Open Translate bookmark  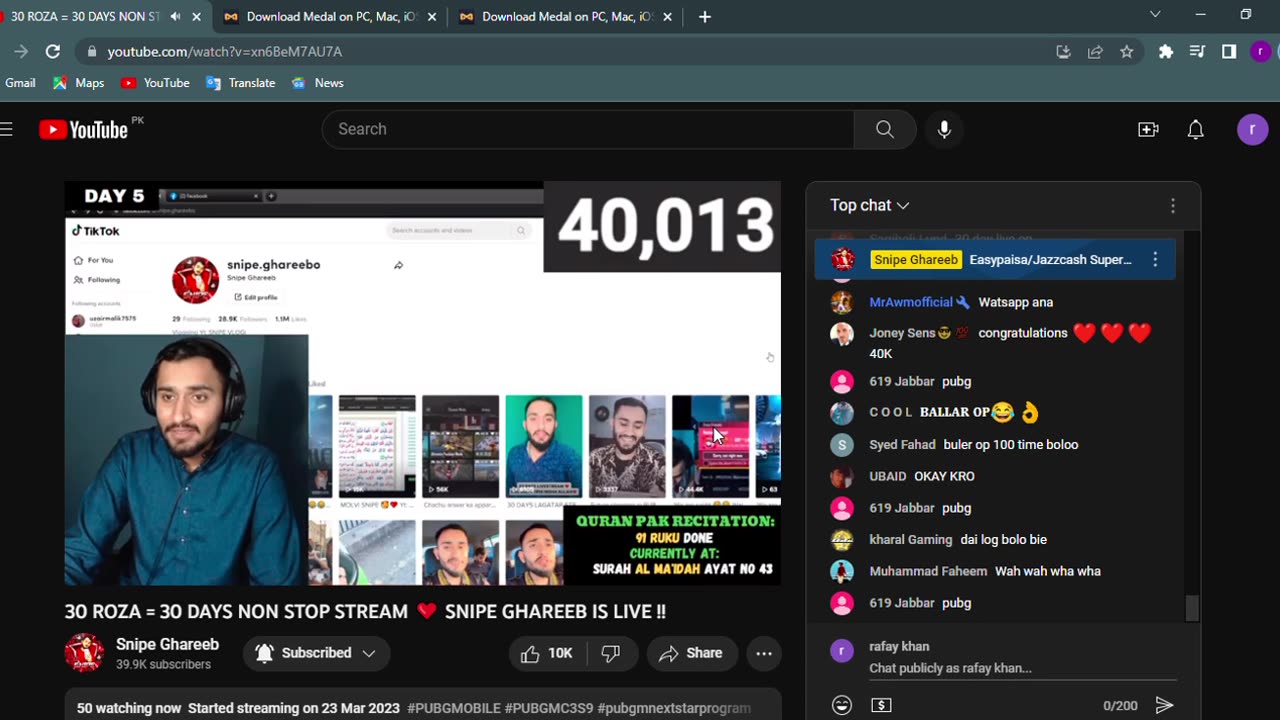click(240, 83)
